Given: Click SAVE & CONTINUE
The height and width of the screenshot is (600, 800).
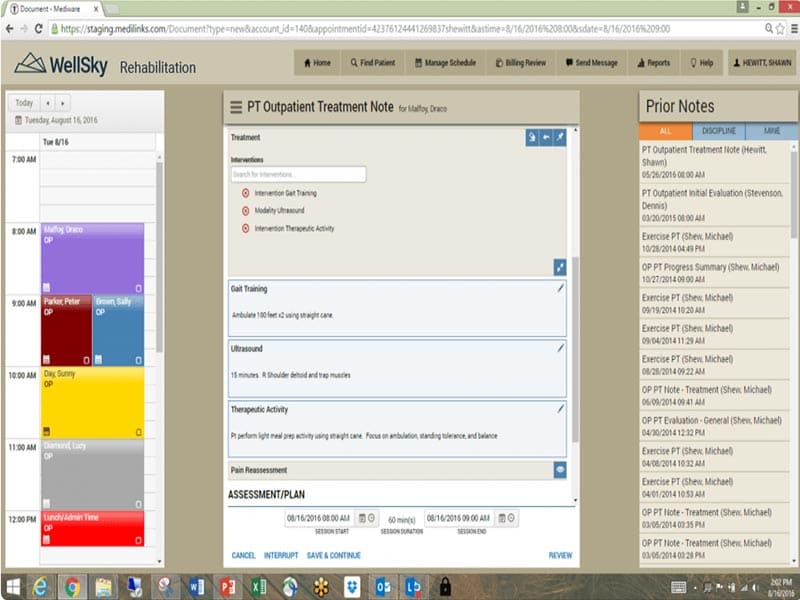Looking at the screenshot, I should 334,555.
